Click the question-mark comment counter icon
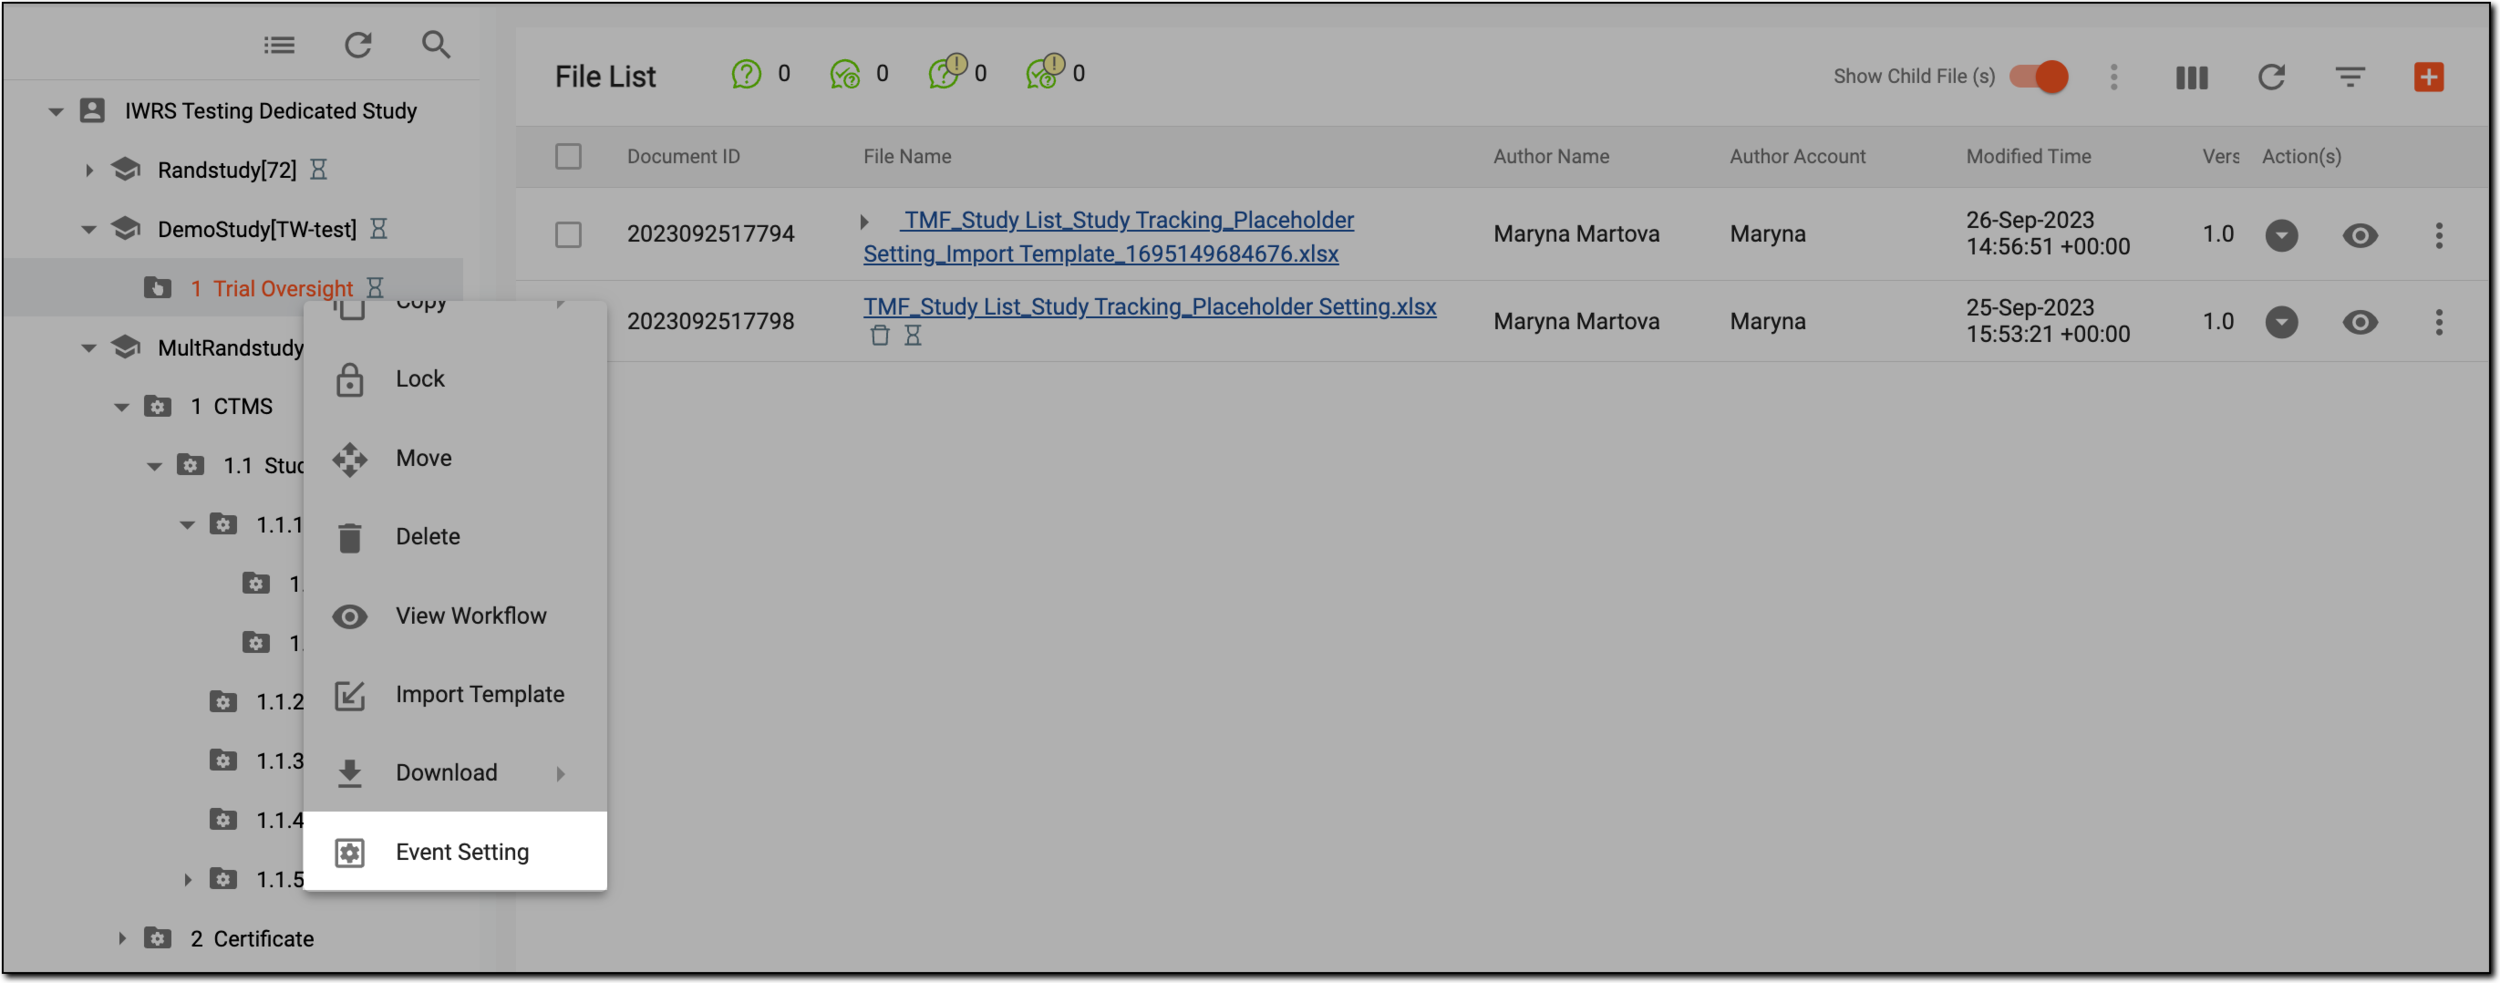The height and width of the screenshot is (983, 2500). click(x=746, y=74)
